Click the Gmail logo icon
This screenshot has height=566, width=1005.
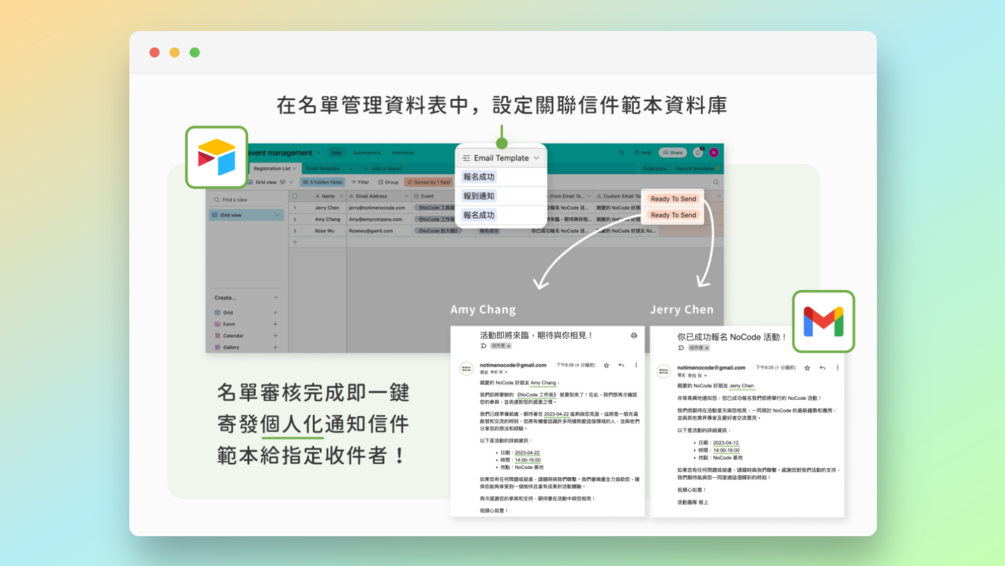point(824,321)
